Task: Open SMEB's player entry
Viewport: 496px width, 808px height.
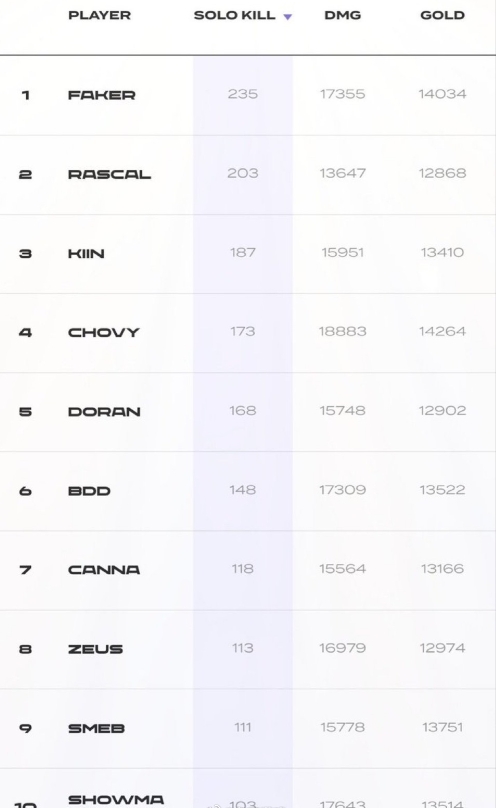Action: coord(96,728)
